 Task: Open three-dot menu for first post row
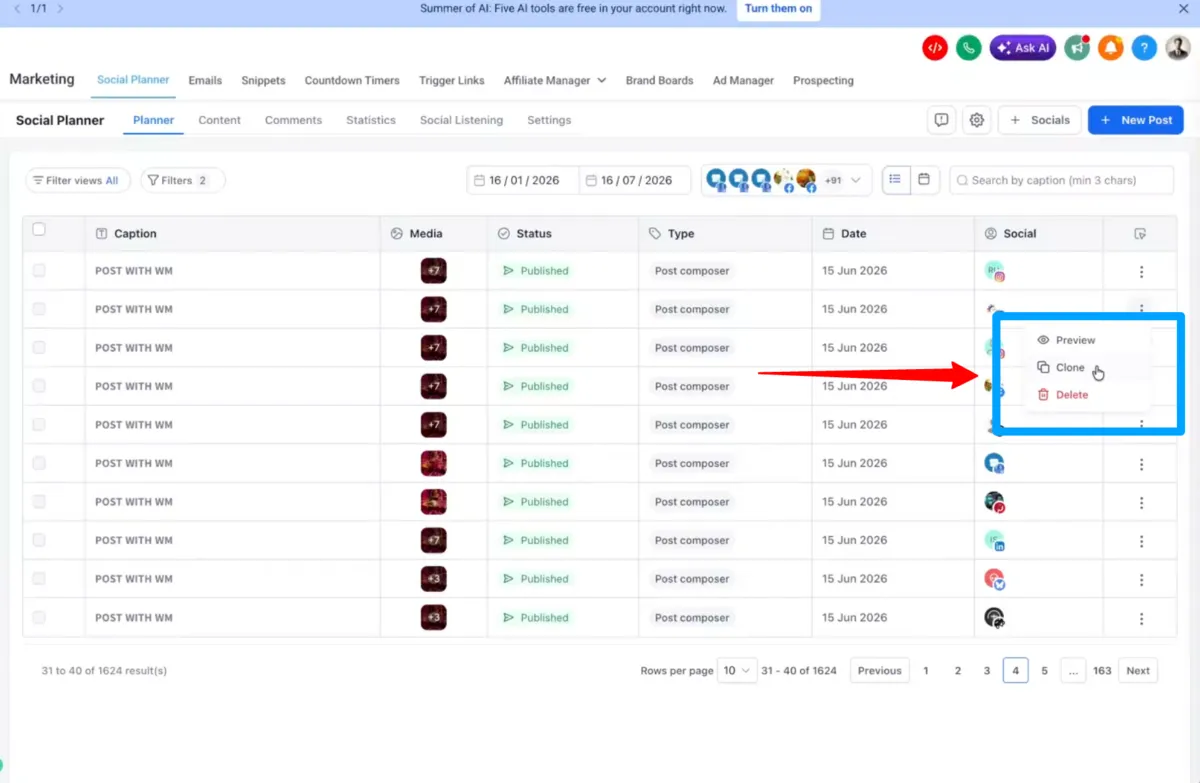pos(1141,272)
